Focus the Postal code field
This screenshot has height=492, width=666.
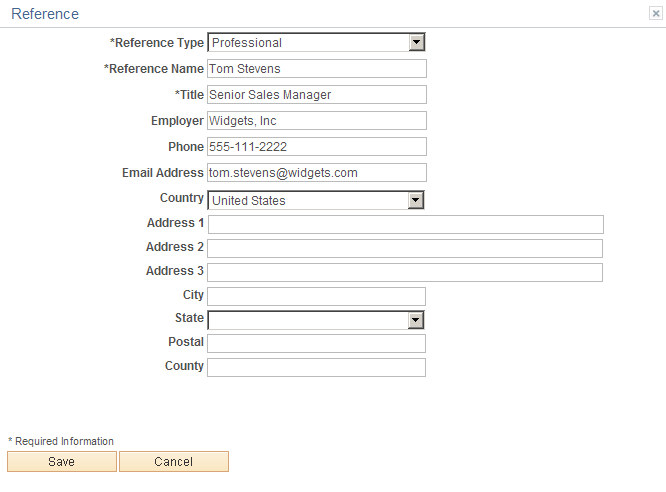coord(316,343)
